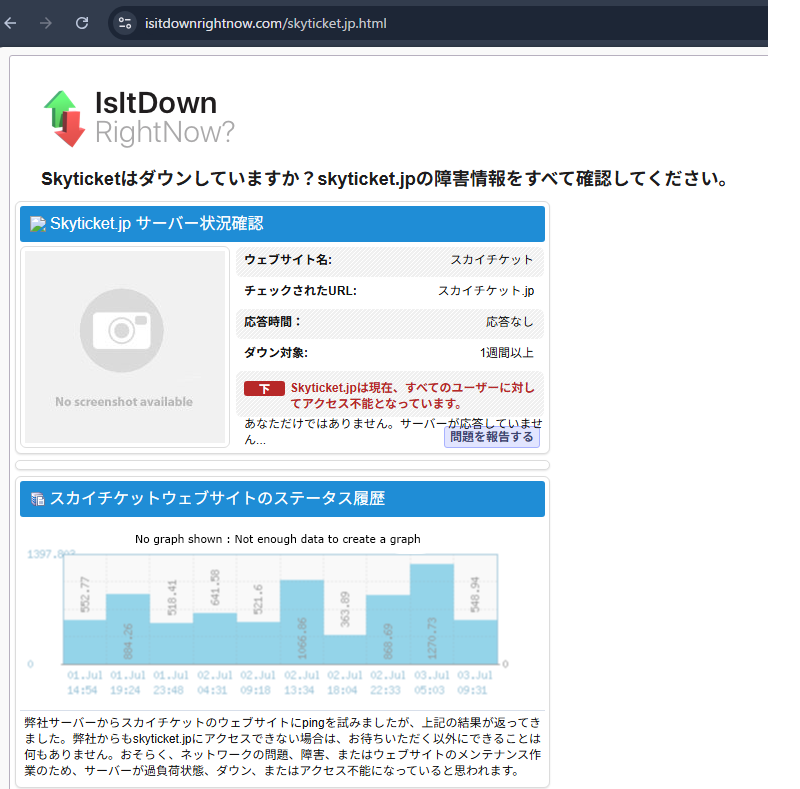
Task: Click the address bar URL text
Action: pos(265,23)
